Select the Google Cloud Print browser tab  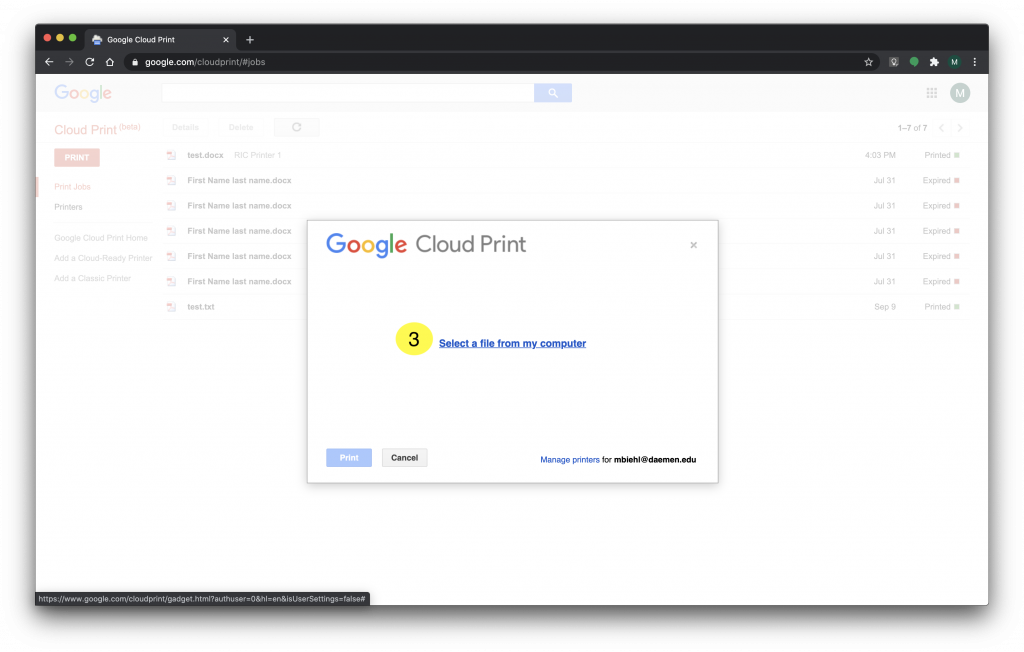(160, 40)
